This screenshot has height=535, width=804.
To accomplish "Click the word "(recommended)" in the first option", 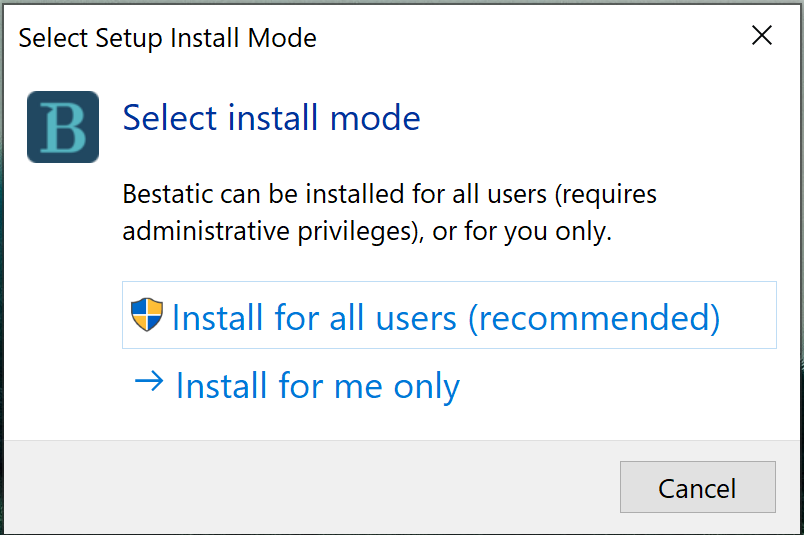I will coord(594,317).
